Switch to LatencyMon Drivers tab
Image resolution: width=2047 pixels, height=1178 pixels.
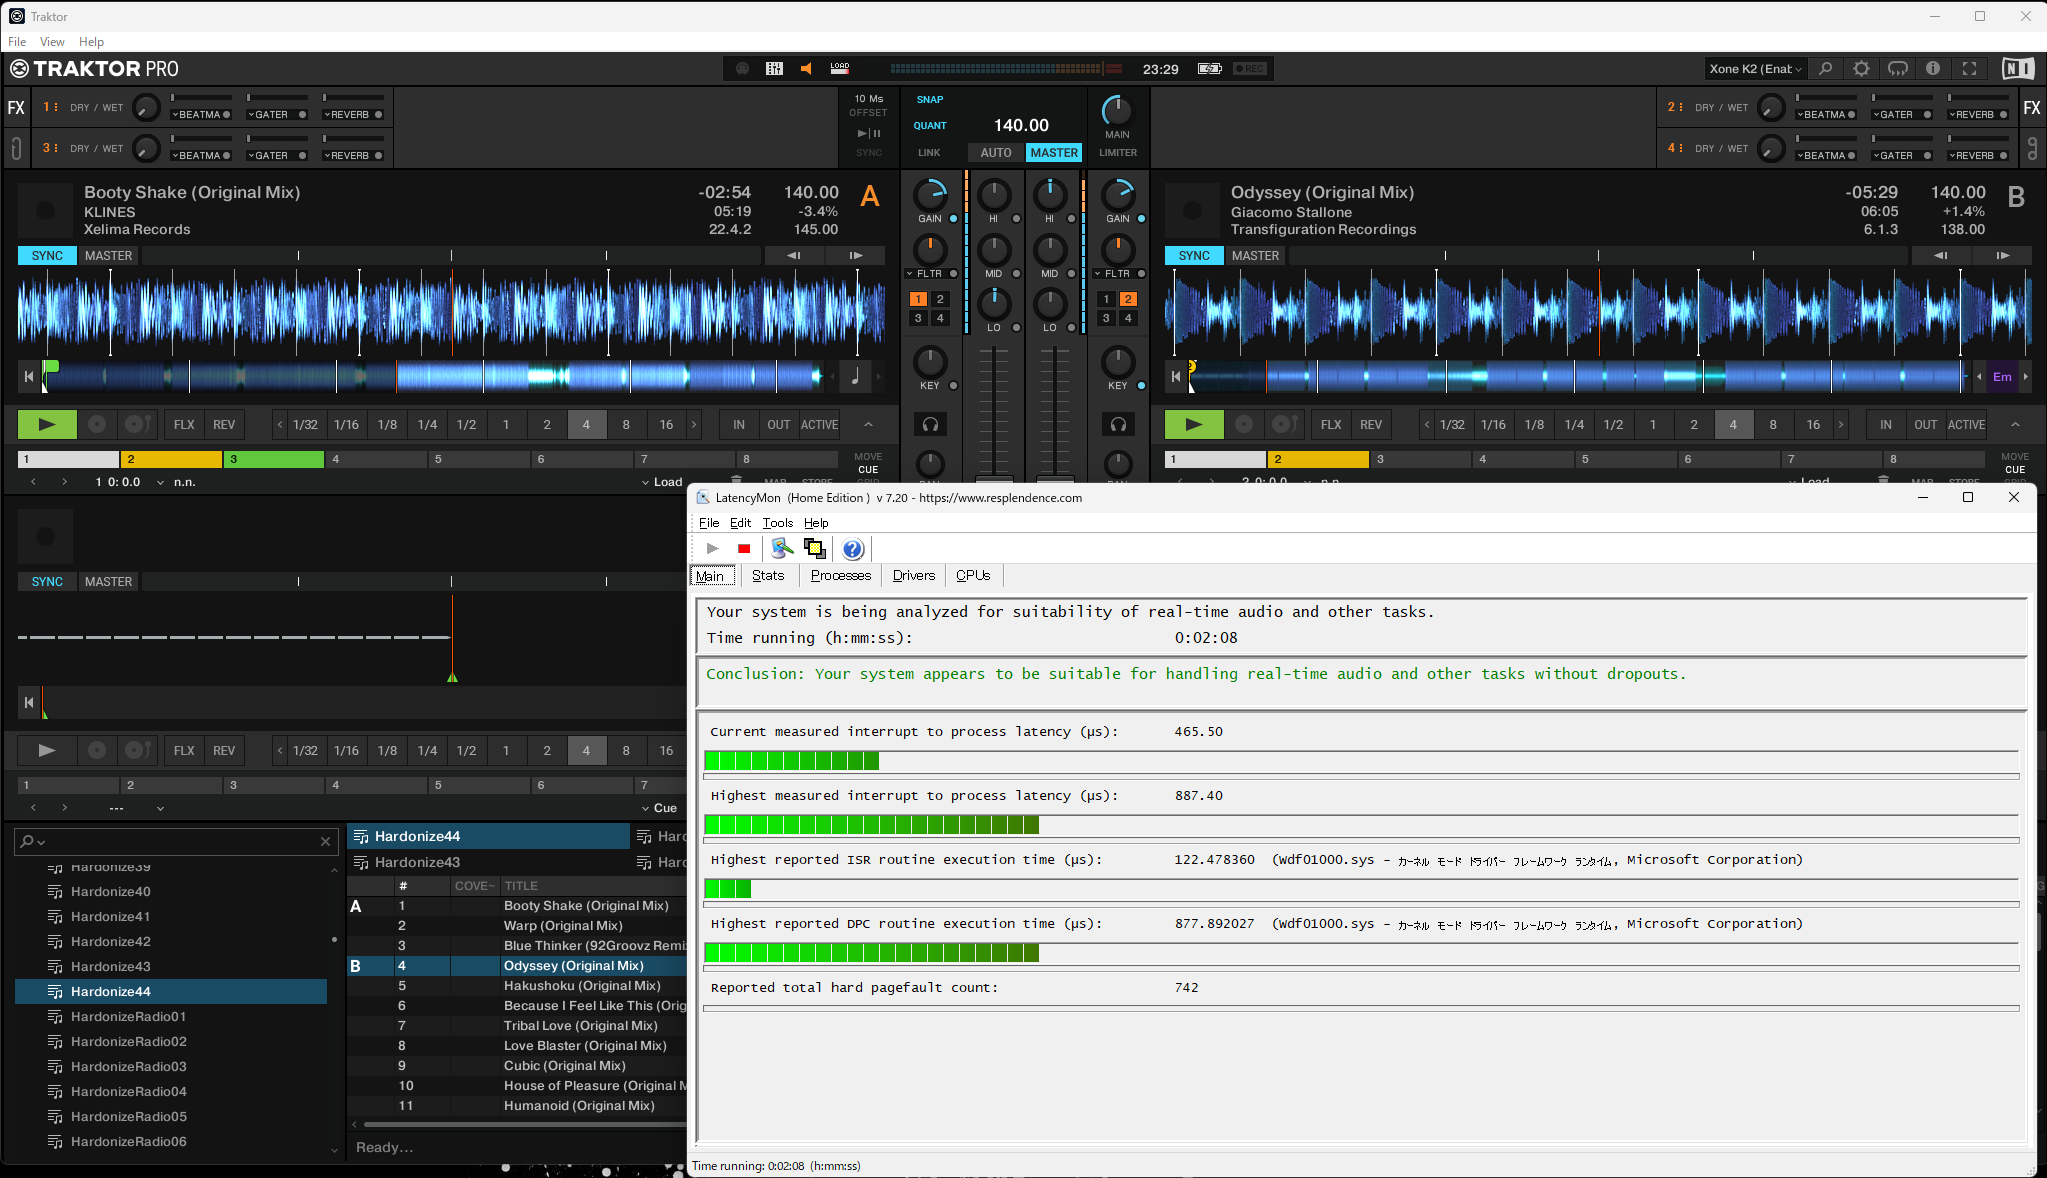[x=913, y=576]
